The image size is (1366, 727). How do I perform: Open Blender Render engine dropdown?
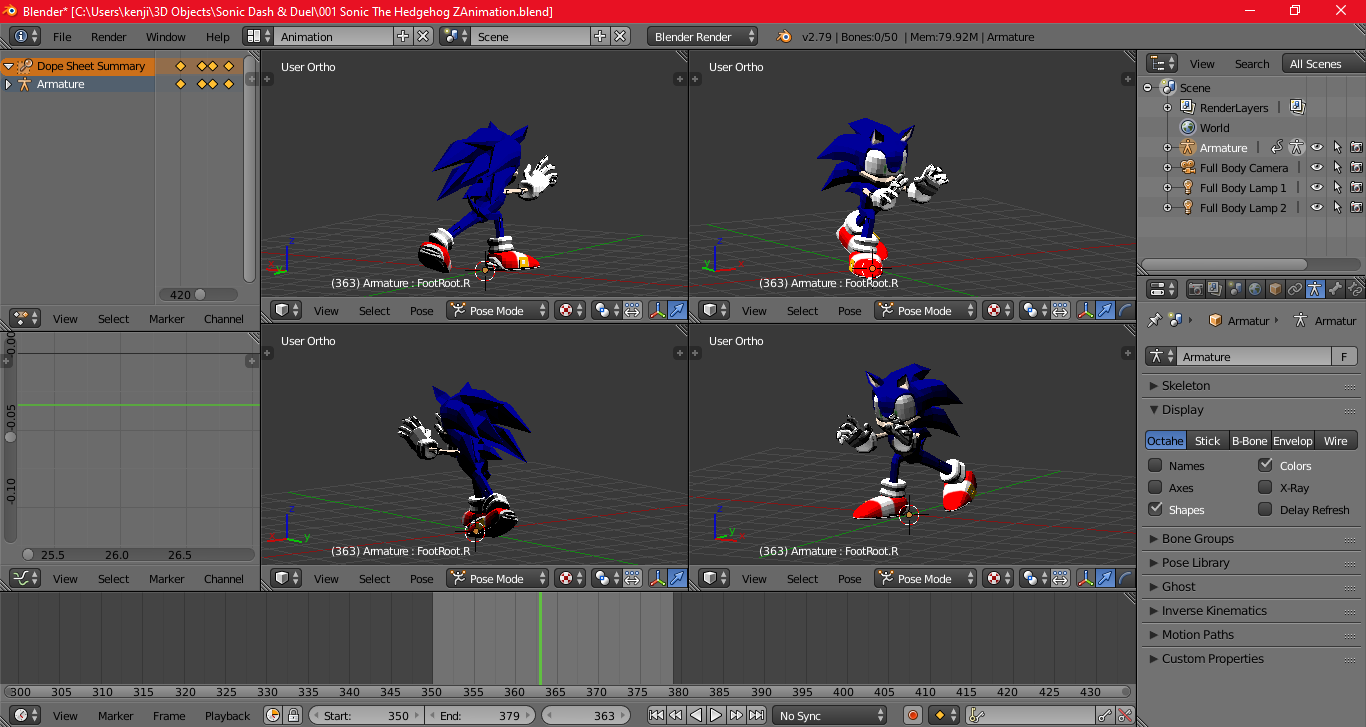click(702, 37)
